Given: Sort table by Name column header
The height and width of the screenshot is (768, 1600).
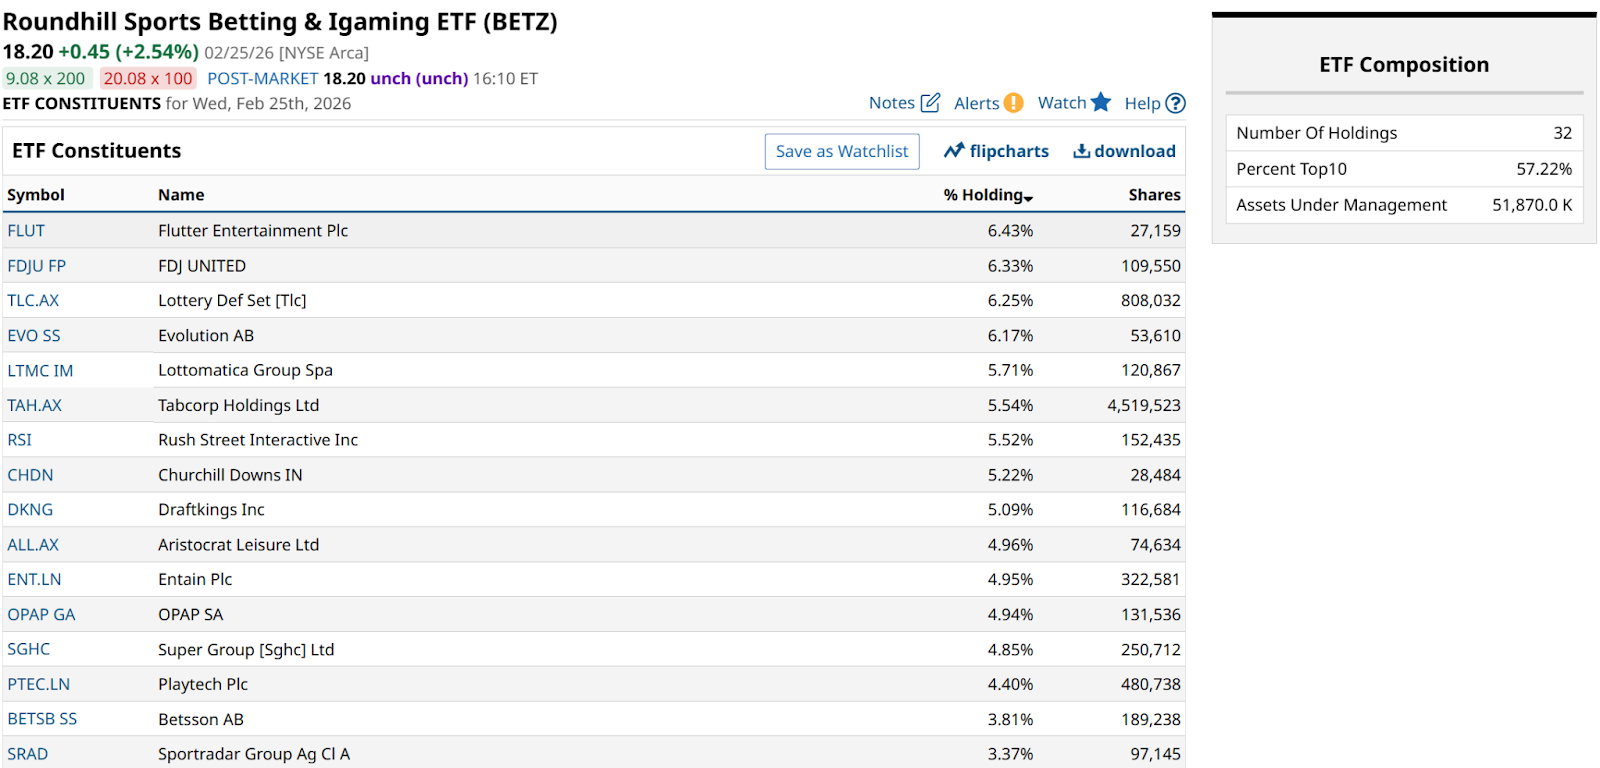Looking at the screenshot, I should (181, 195).
